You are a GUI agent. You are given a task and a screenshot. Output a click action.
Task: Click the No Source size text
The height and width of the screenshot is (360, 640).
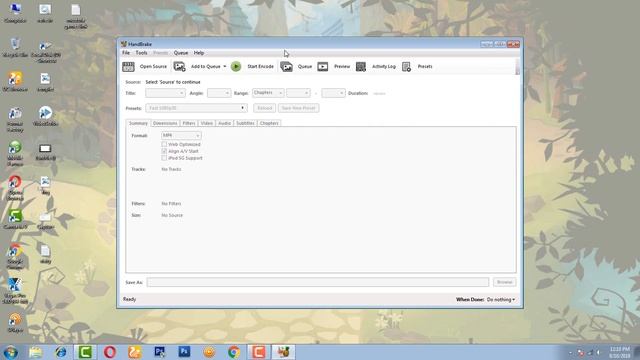(x=172, y=215)
